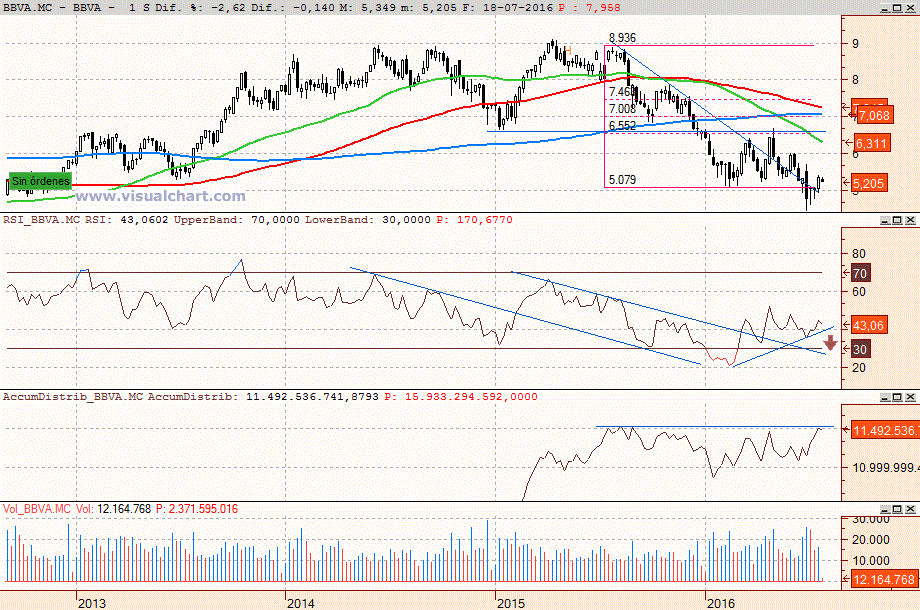920x610 pixels.
Task: Maximize the Vol_BBVA.MC volume panel
Action: (x=897, y=509)
